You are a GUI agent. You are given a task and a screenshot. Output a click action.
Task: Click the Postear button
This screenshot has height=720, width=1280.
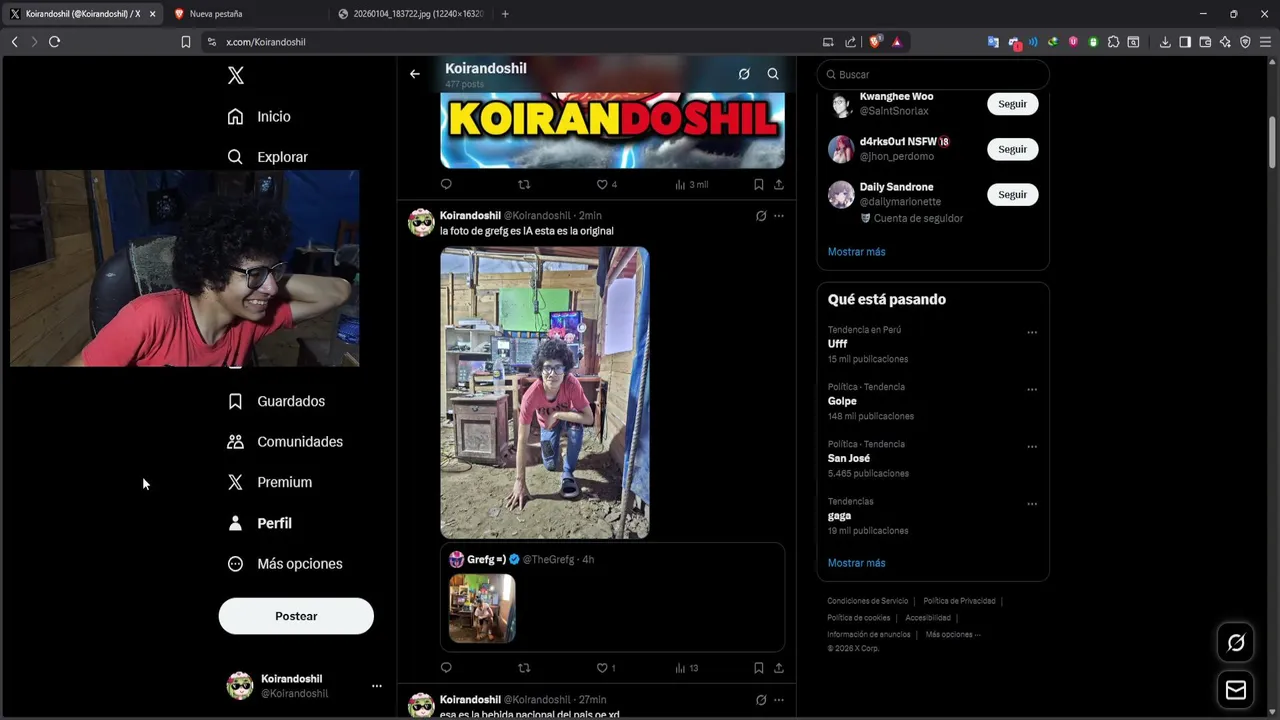click(296, 616)
